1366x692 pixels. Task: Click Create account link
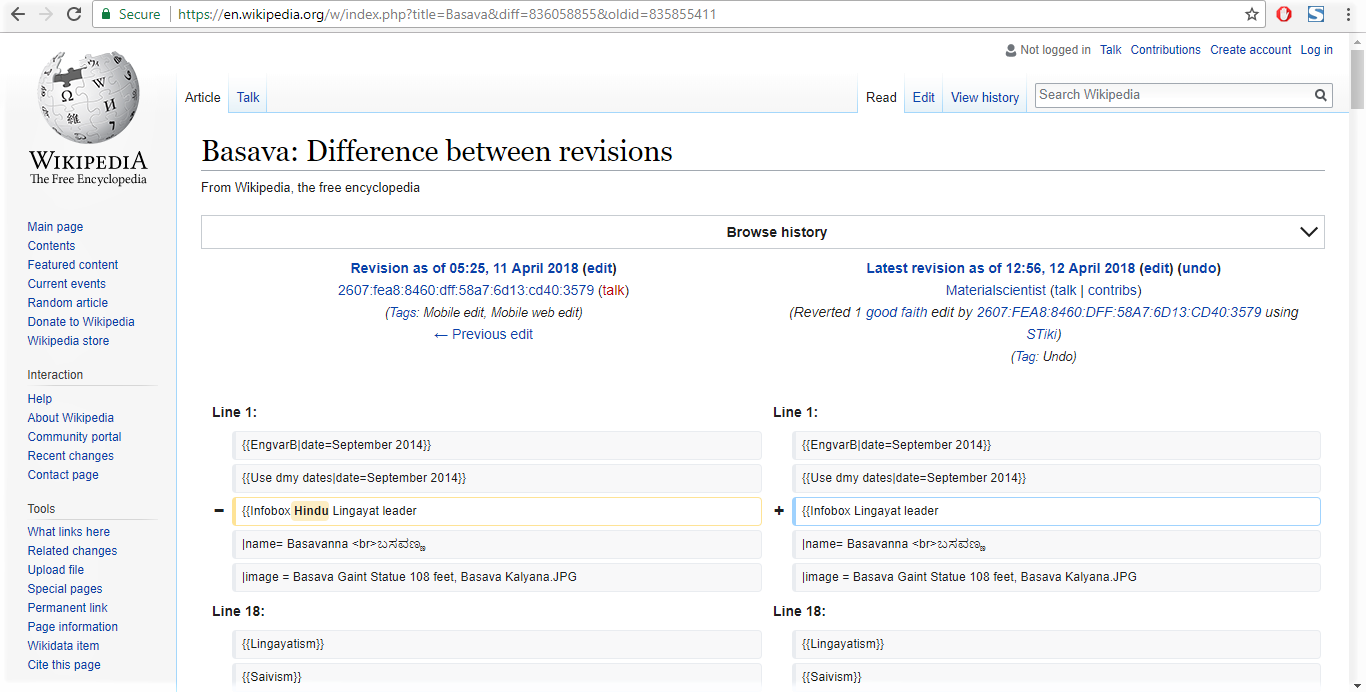1250,50
